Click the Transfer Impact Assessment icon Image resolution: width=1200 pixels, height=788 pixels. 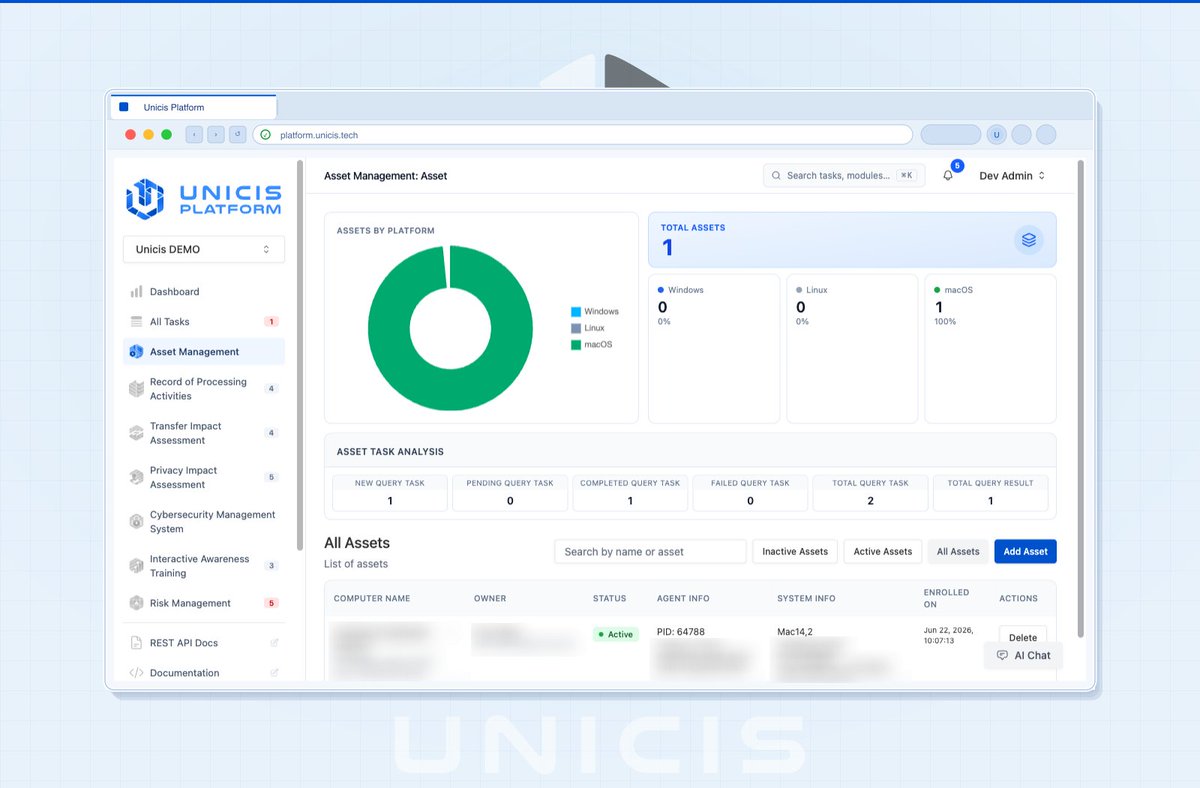136,433
